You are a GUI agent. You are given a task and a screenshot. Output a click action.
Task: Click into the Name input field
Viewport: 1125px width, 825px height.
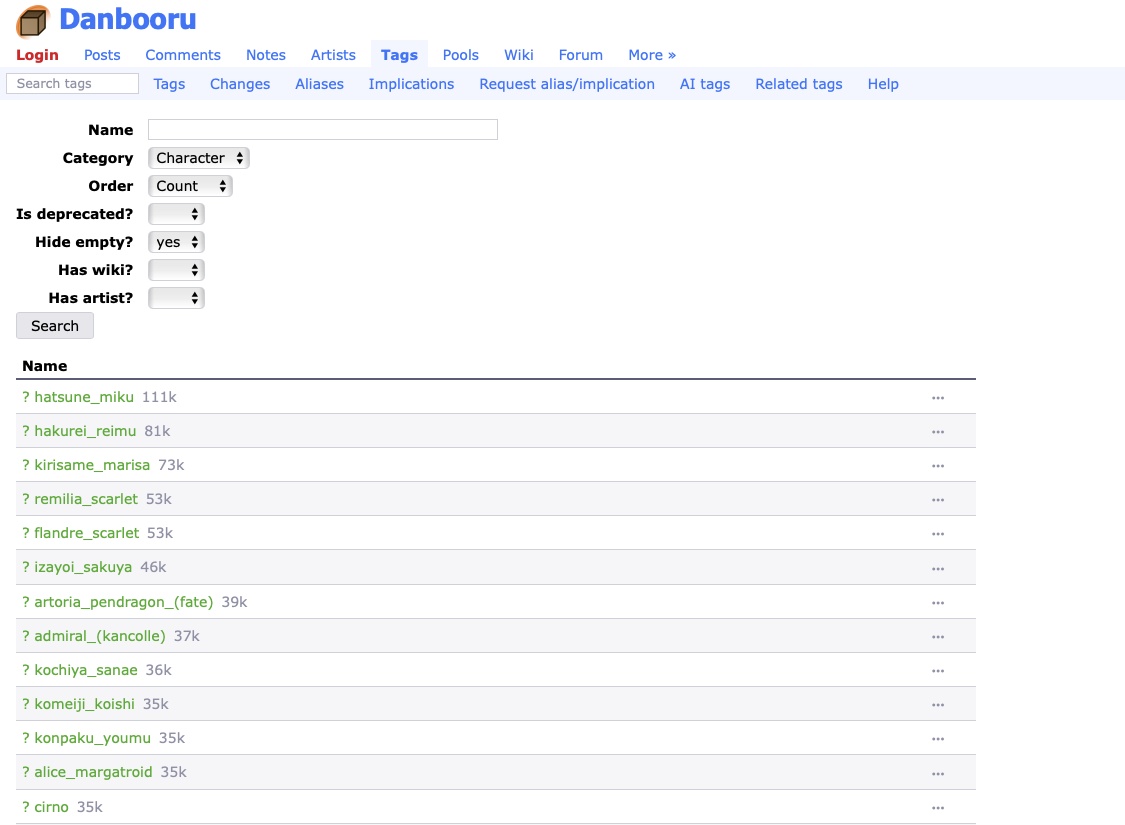tap(323, 130)
